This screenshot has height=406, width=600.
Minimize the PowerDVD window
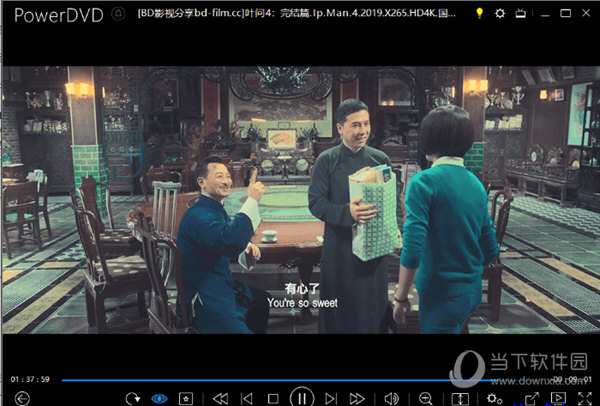(545, 15)
